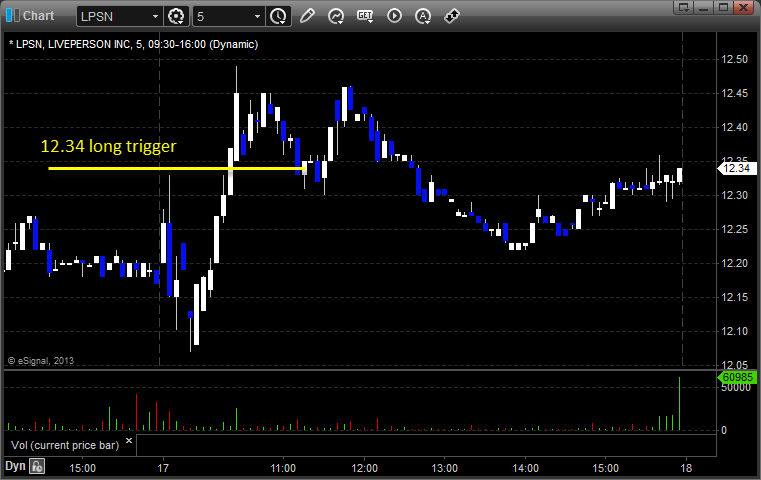Click the Vol (current price bar) label
The height and width of the screenshot is (480, 761).
pos(65,445)
